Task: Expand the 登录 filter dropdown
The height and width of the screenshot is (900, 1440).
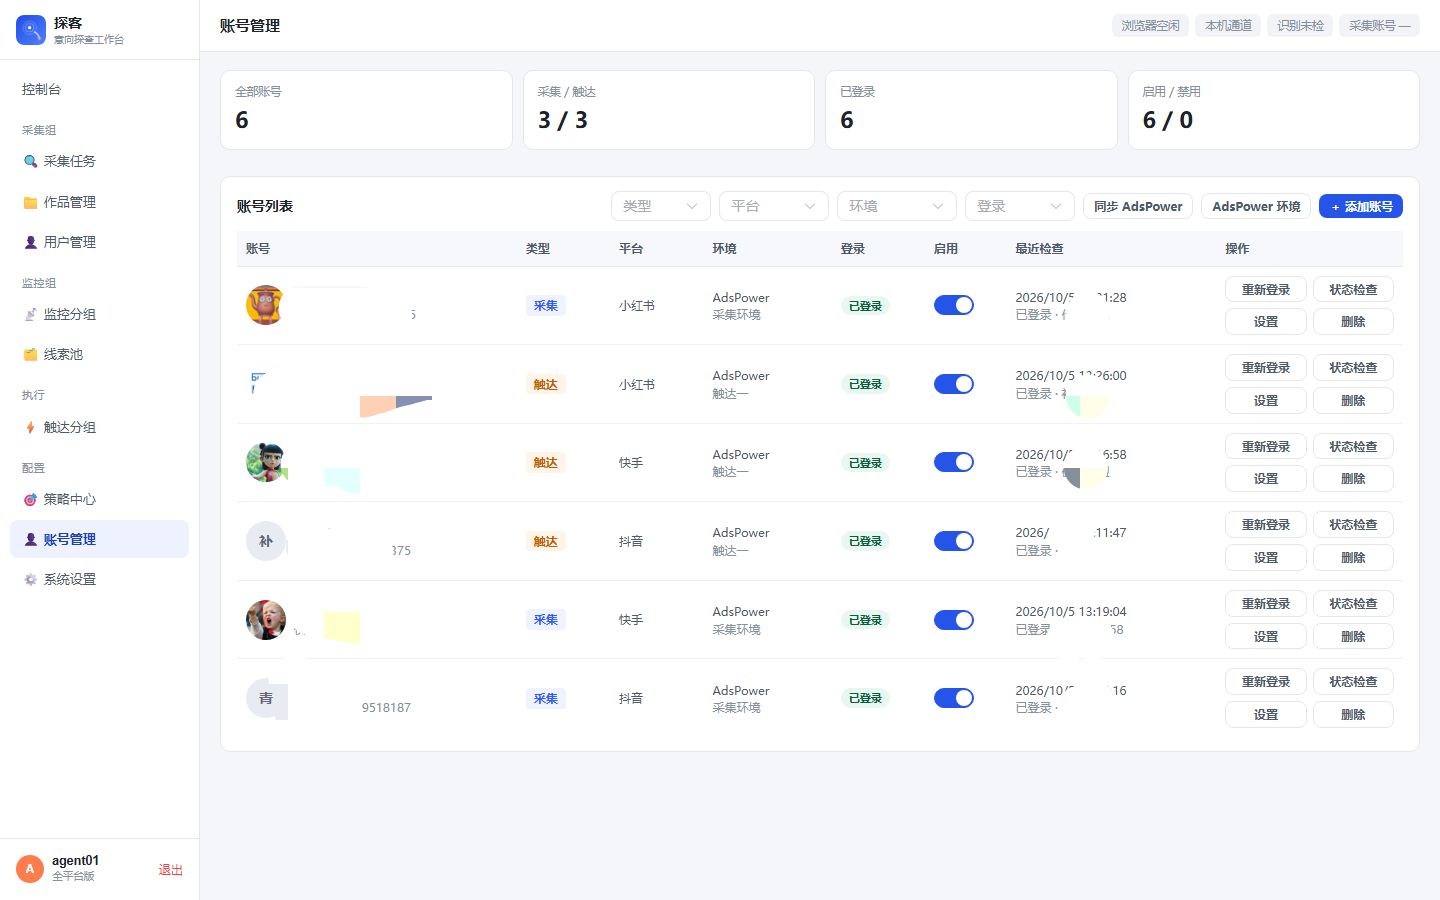Action: 1020,206
